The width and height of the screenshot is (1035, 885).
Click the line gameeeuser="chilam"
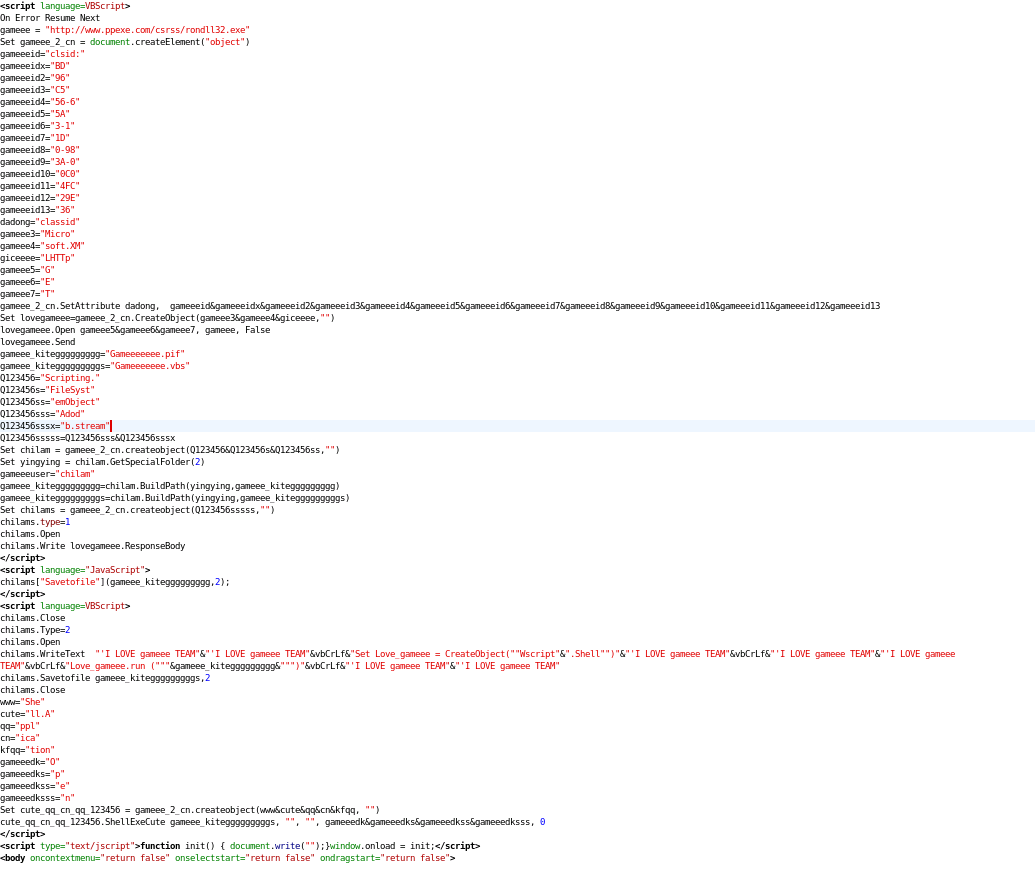point(48,474)
